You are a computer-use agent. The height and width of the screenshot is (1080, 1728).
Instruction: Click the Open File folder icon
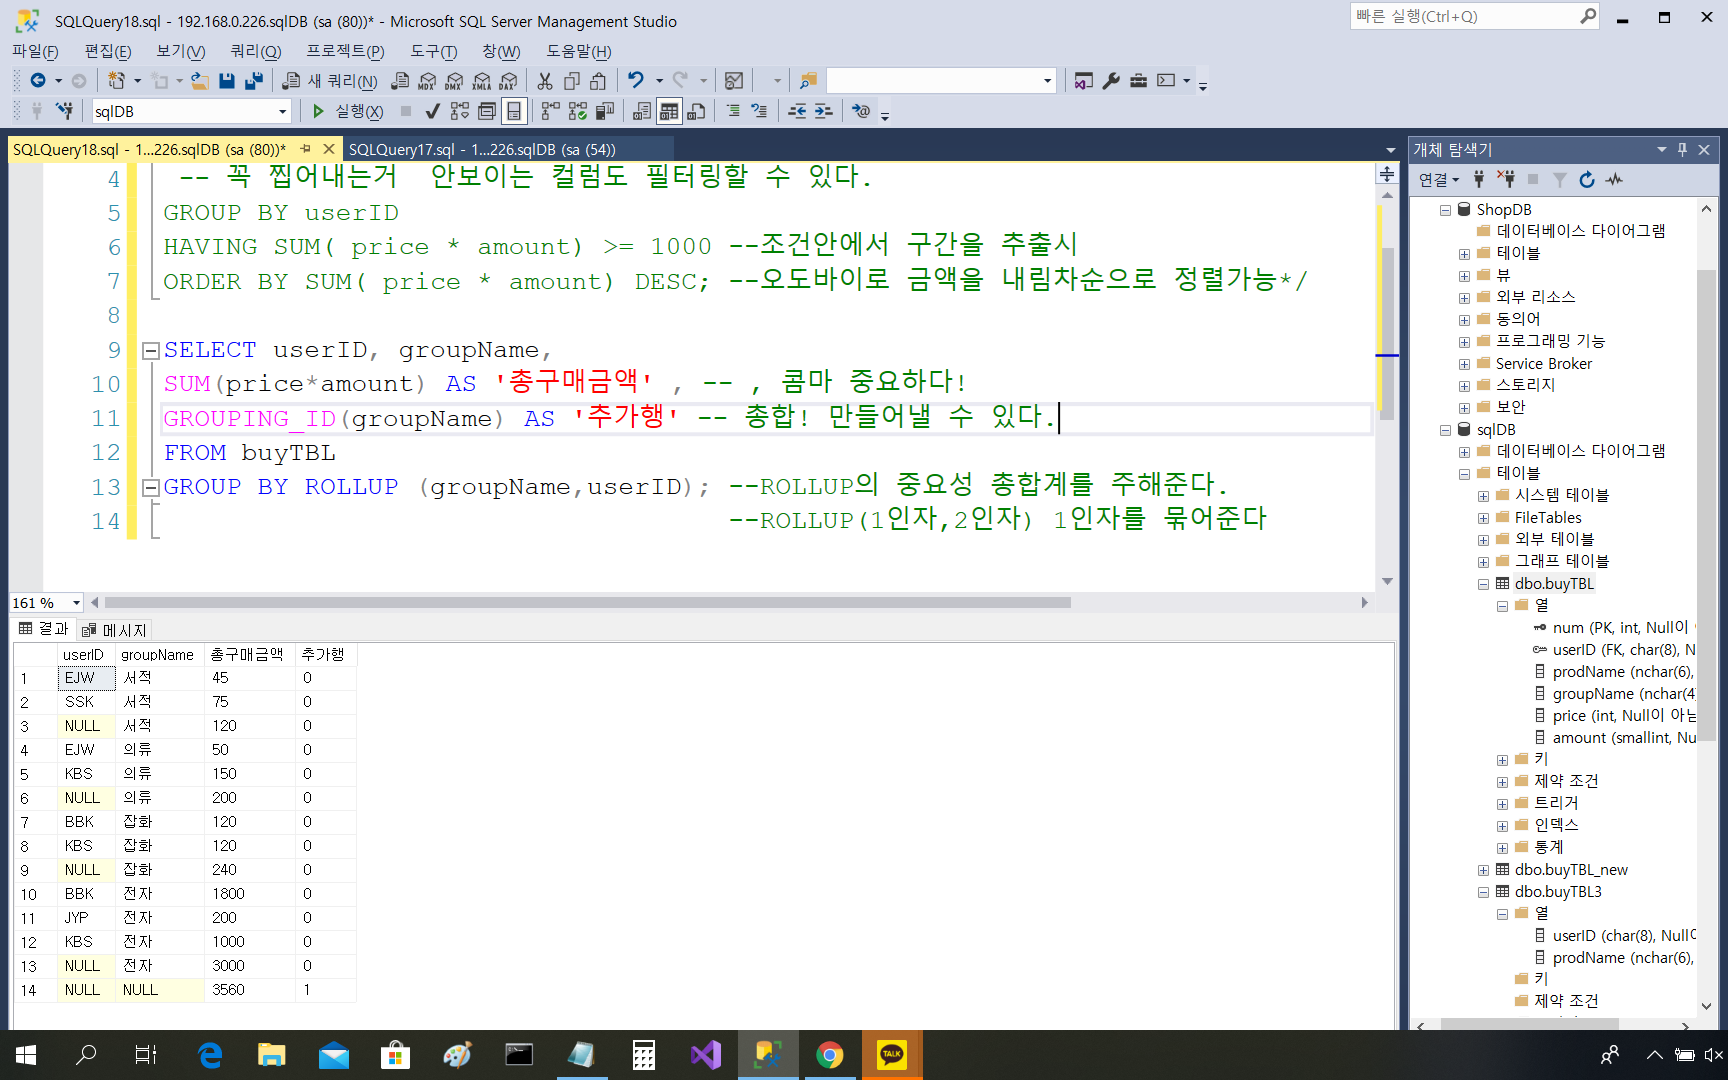tap(200, 81)
